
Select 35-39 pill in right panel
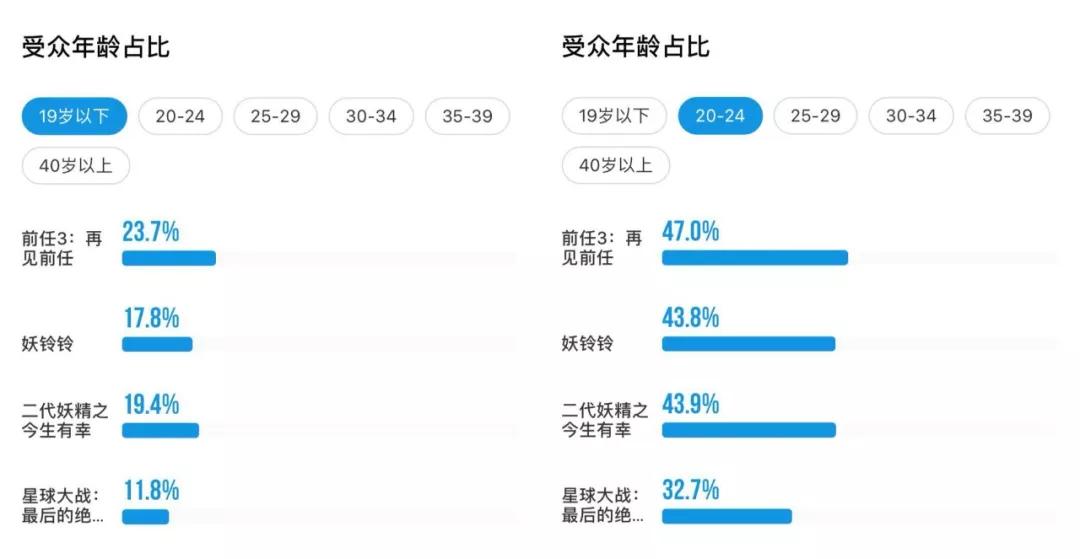point(1008,116)
